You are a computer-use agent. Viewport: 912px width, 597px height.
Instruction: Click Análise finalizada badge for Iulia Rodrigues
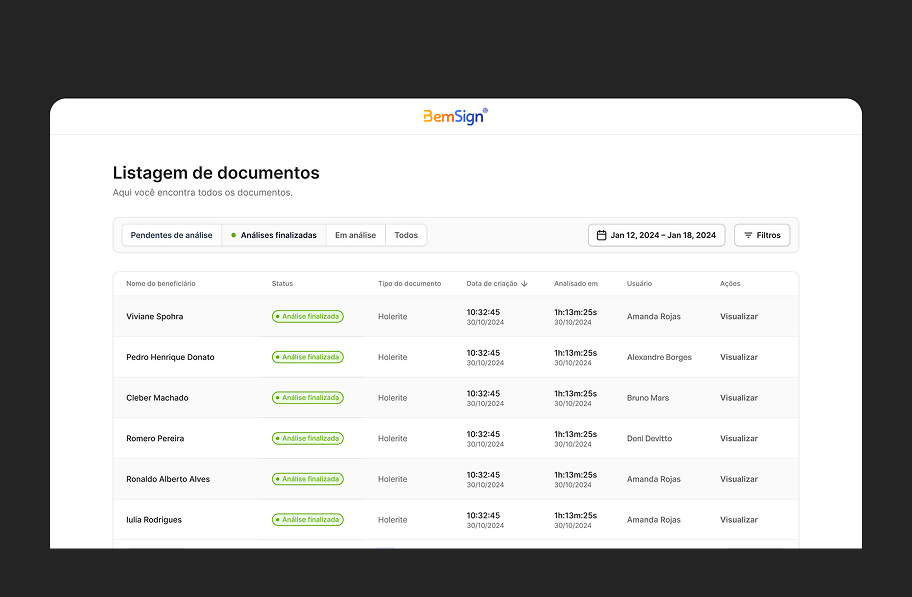(308, 520)
